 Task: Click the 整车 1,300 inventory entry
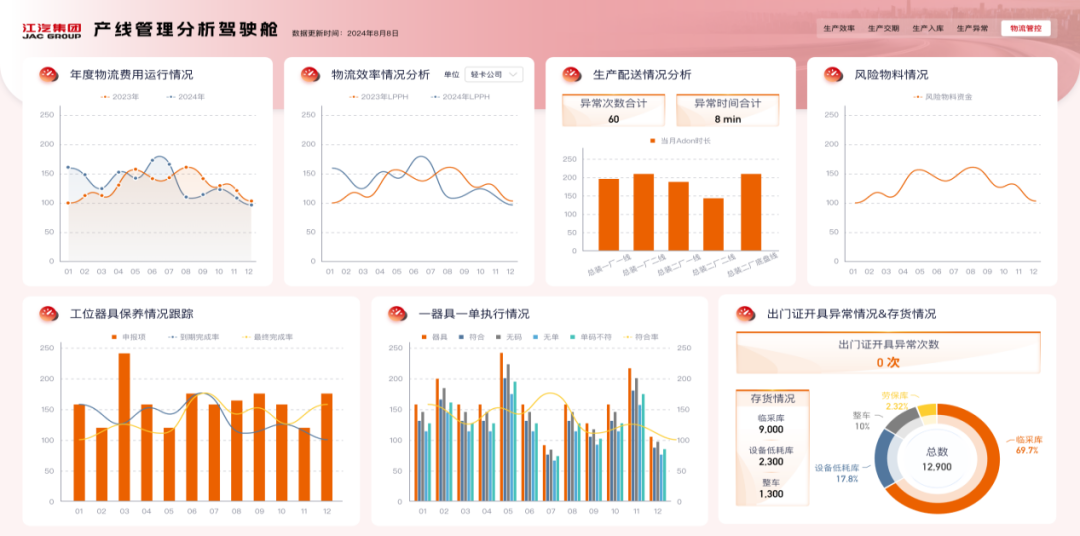(x=771, y=488)
